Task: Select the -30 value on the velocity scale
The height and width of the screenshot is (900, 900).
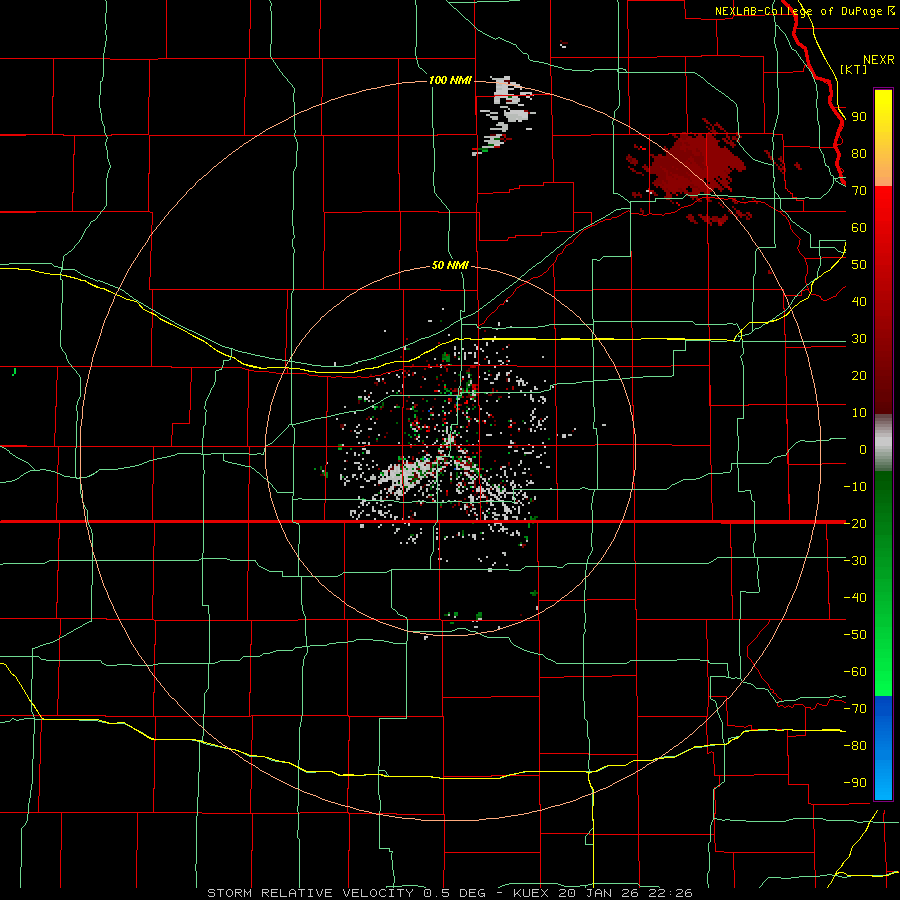Action: click(855, 561)
